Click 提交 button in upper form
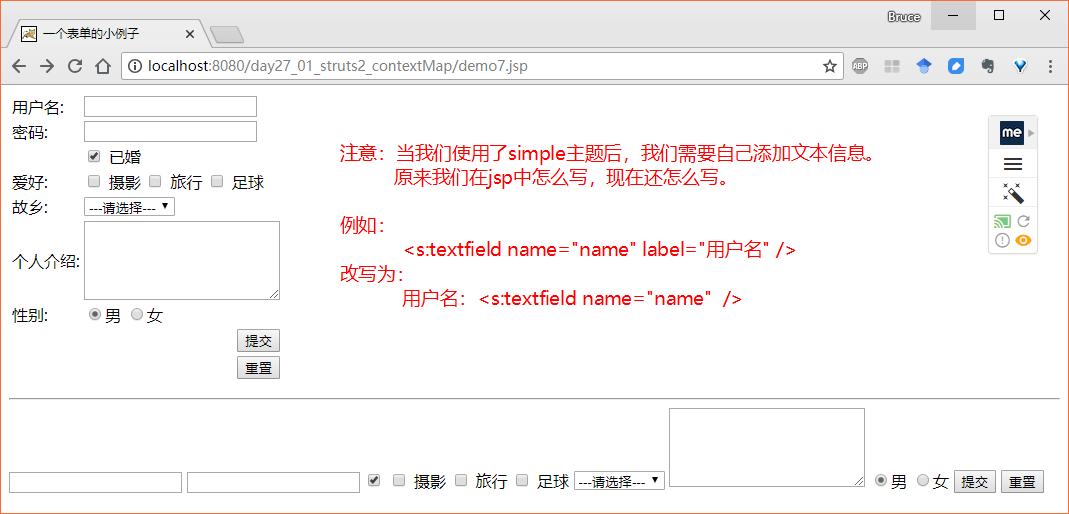Viewport: 1069px width, 514px height. click(x=258, y=341)
